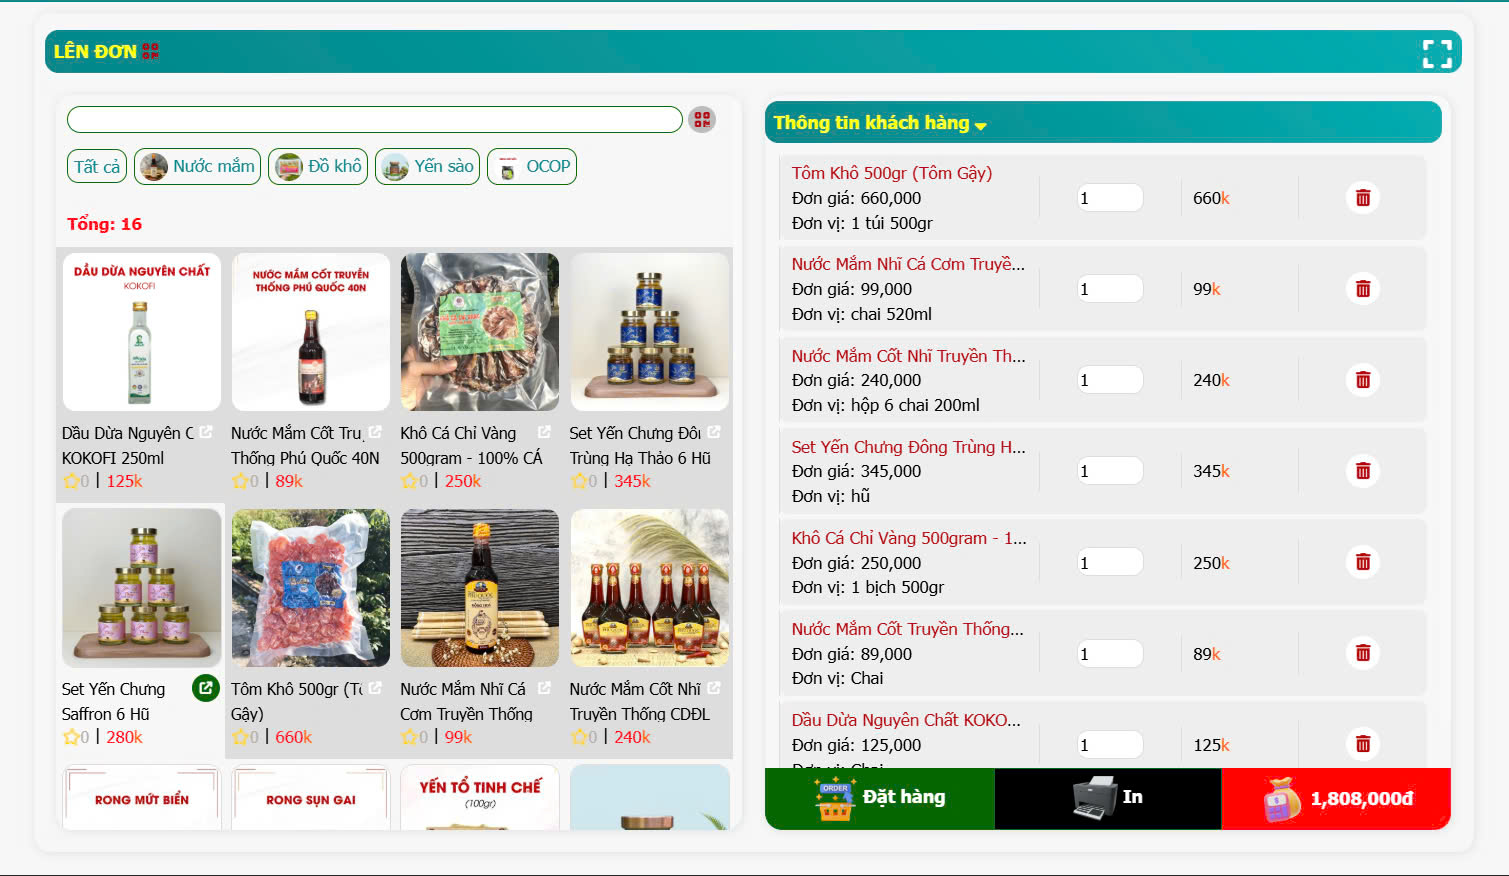Delete Tôm Khô 500gr from order
Screen dimensions: 1509x876
pos(1362,198)
